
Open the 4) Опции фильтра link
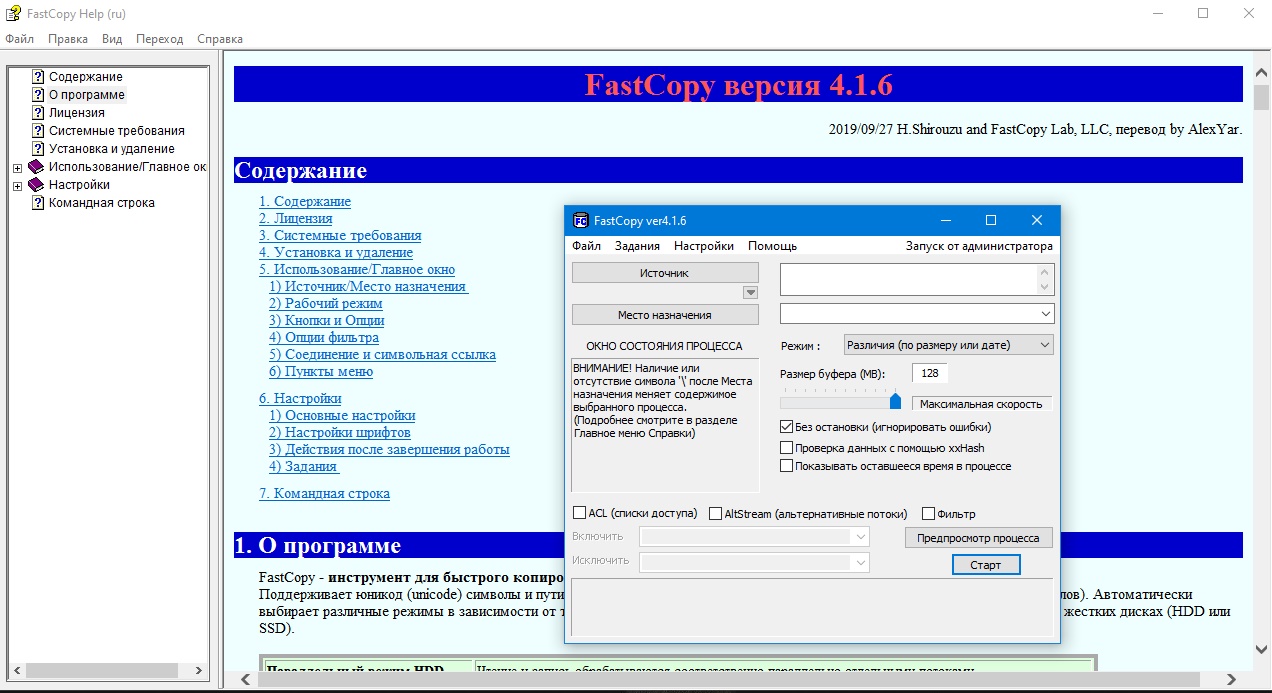point(324,338)
